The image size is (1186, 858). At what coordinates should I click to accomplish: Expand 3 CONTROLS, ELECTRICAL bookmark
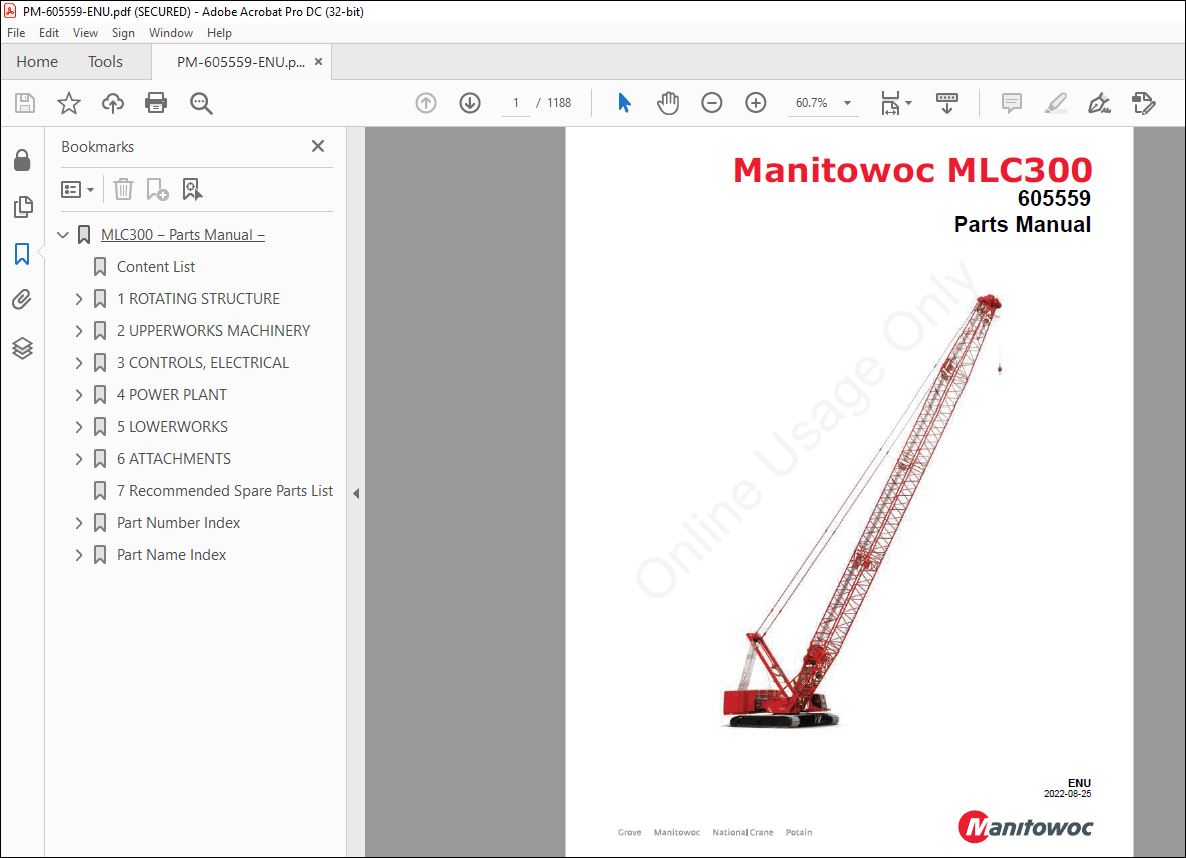79,363
